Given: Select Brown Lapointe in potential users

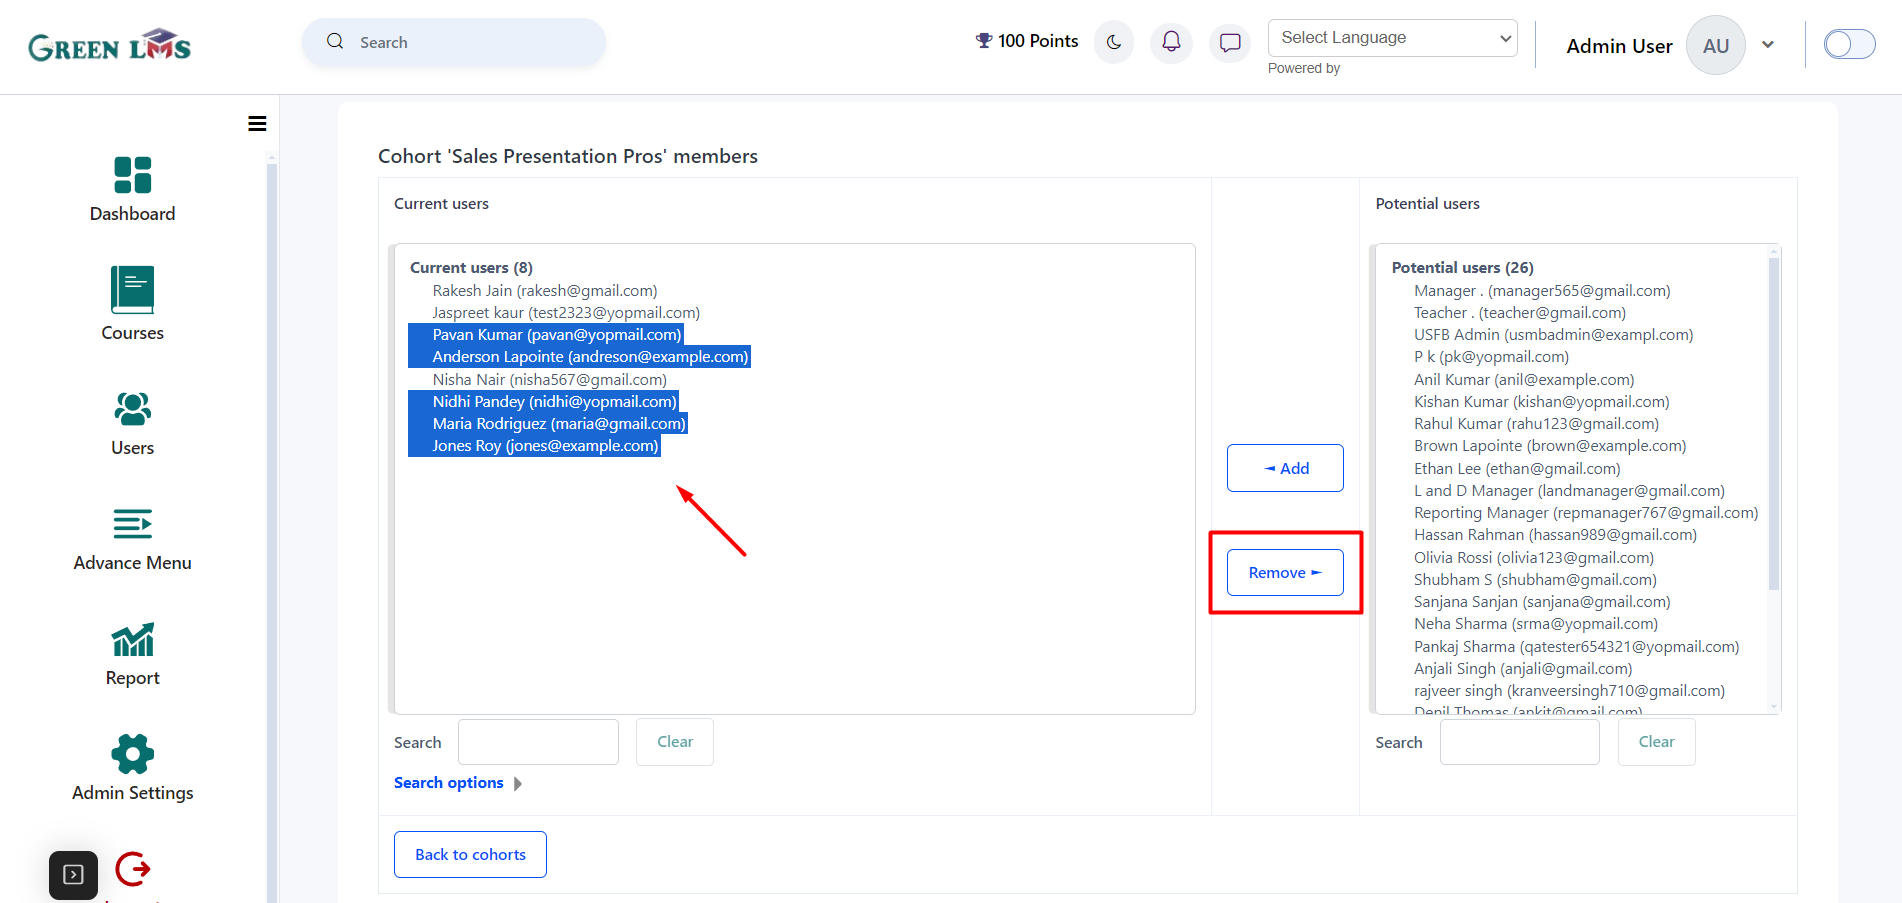Looking at the screenshot, I should 1550,446.
